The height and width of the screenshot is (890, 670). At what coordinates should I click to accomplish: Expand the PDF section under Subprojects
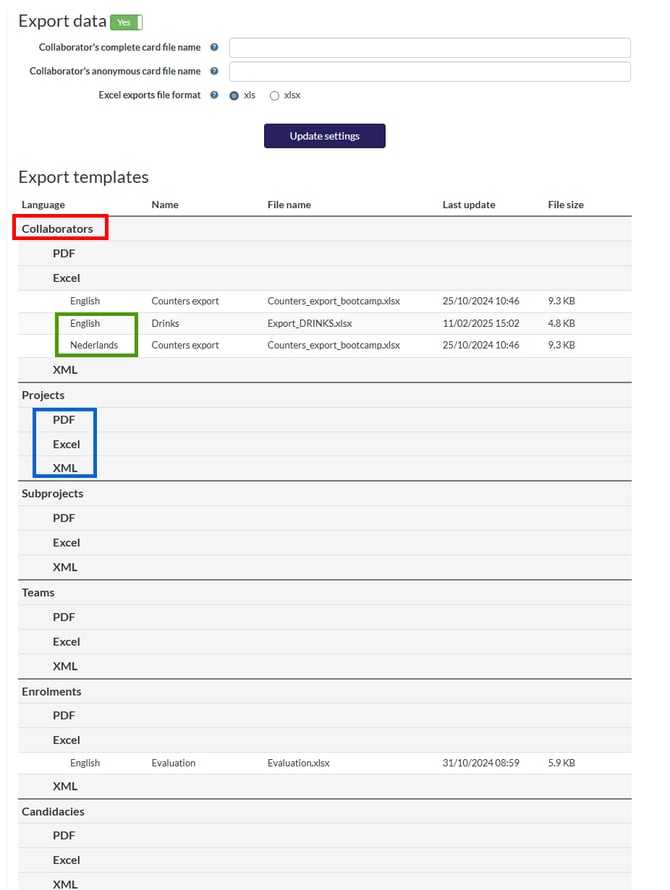click(64, 518)
